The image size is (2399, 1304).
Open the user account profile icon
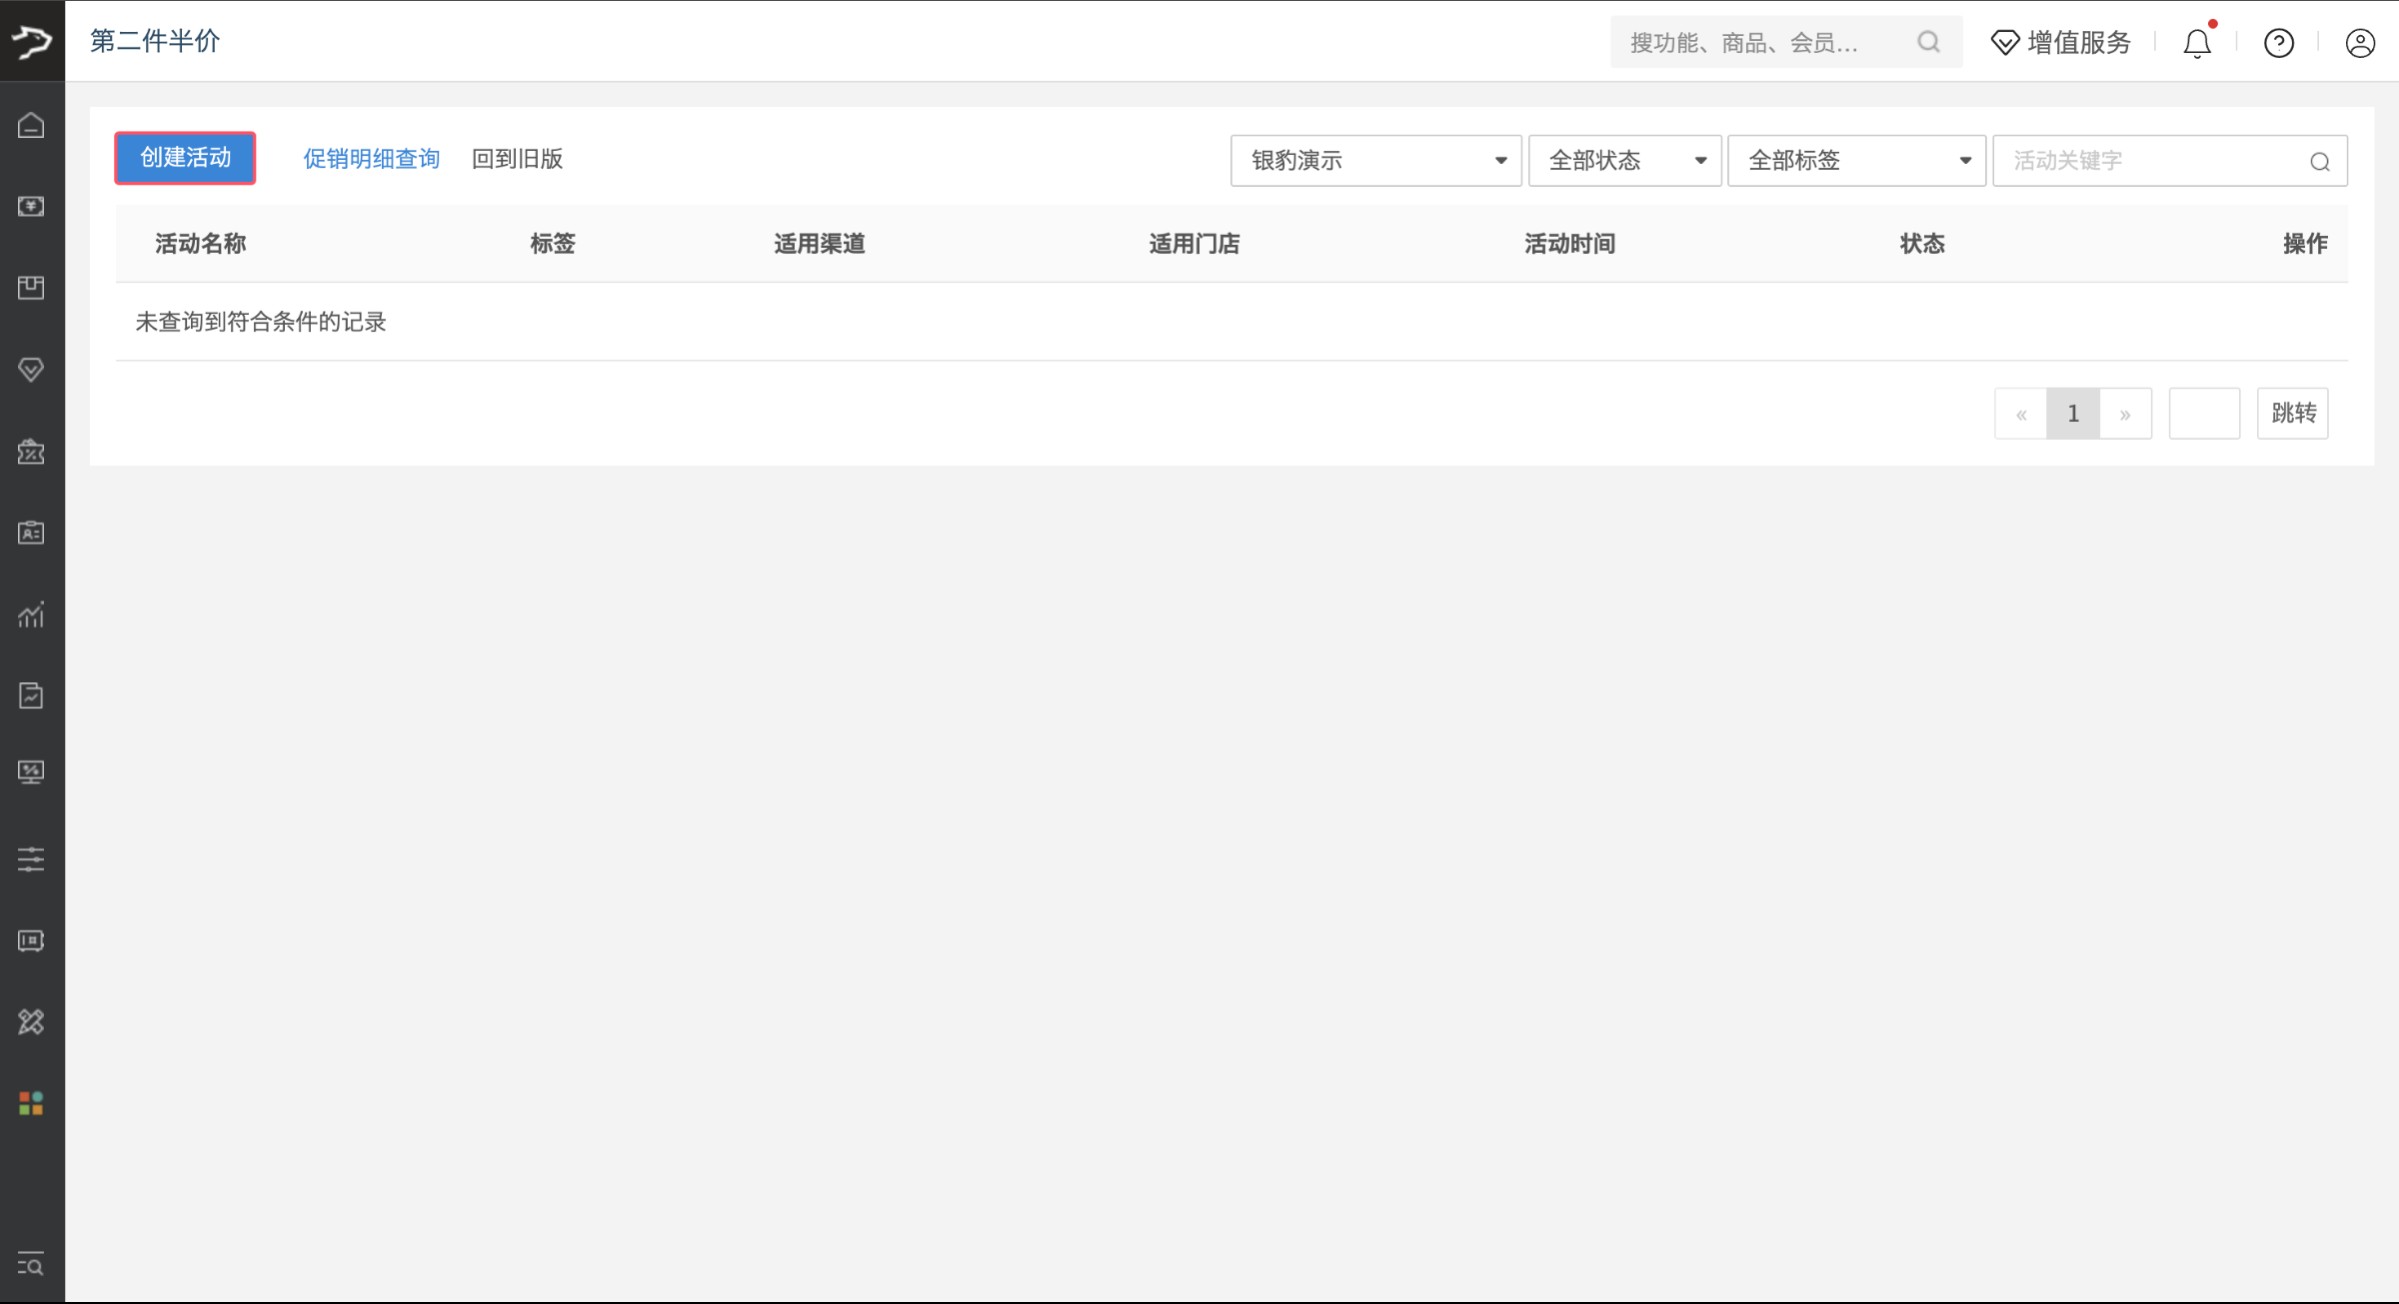click(2359, 43)
